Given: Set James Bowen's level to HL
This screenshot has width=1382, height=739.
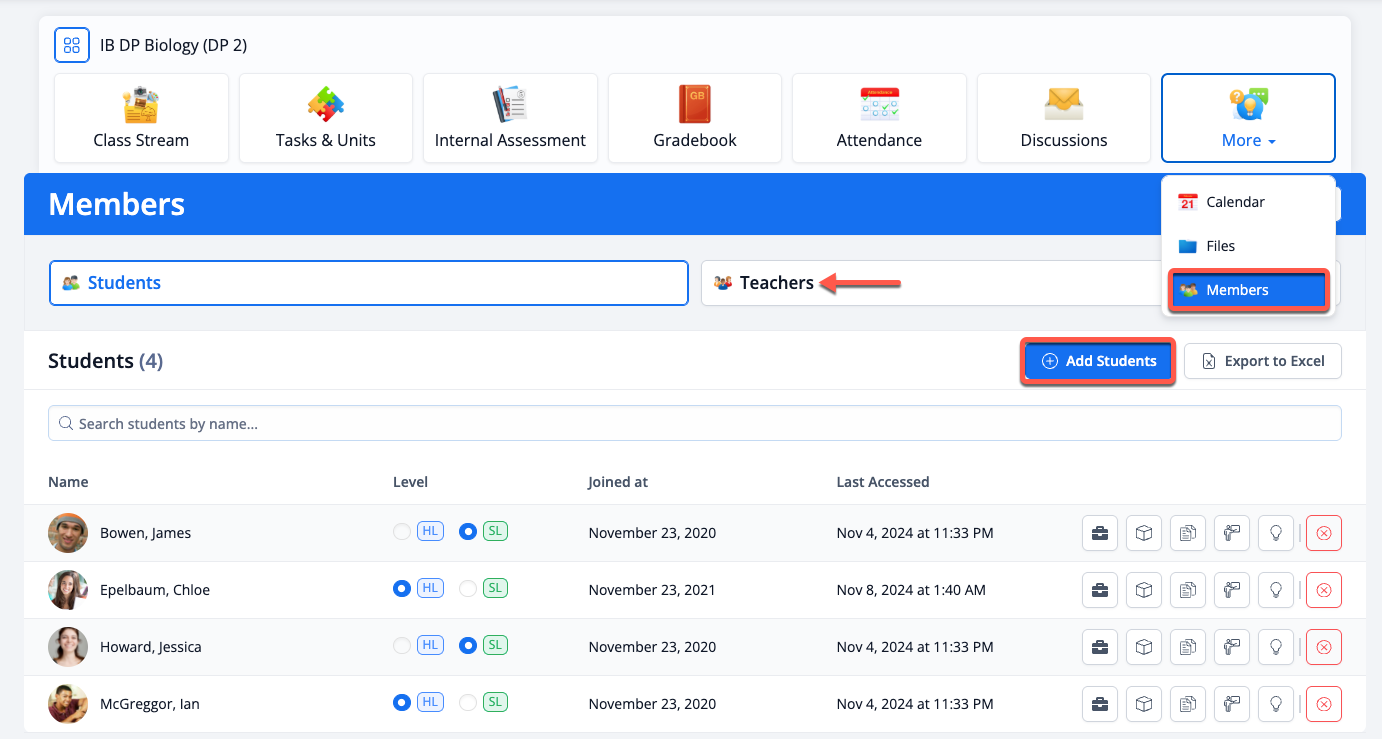Looking at the screenshot, I should 402,532.
